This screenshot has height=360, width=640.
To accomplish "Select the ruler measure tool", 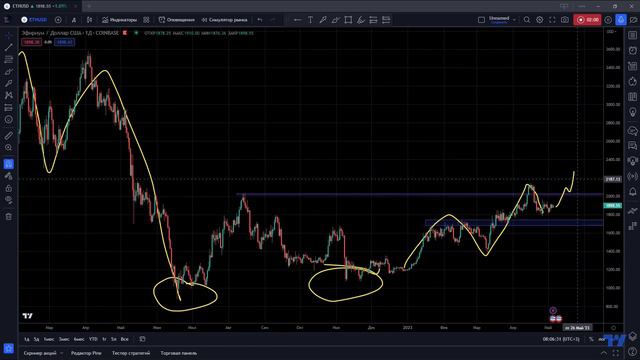I will tap(9, 136).
